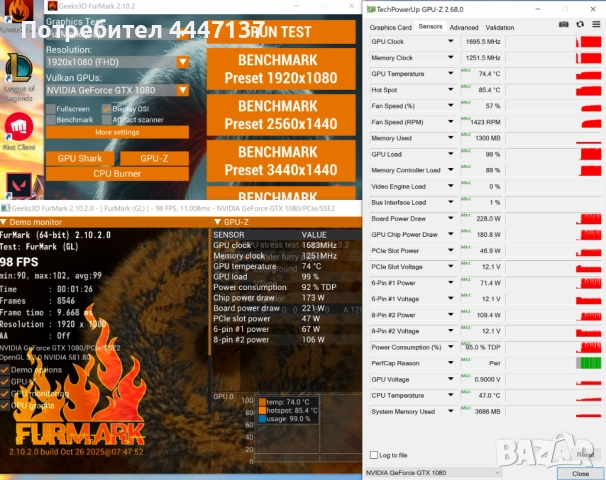Open the CPU Temperature sensor dropdown arrow

click(x=451, y=395)
